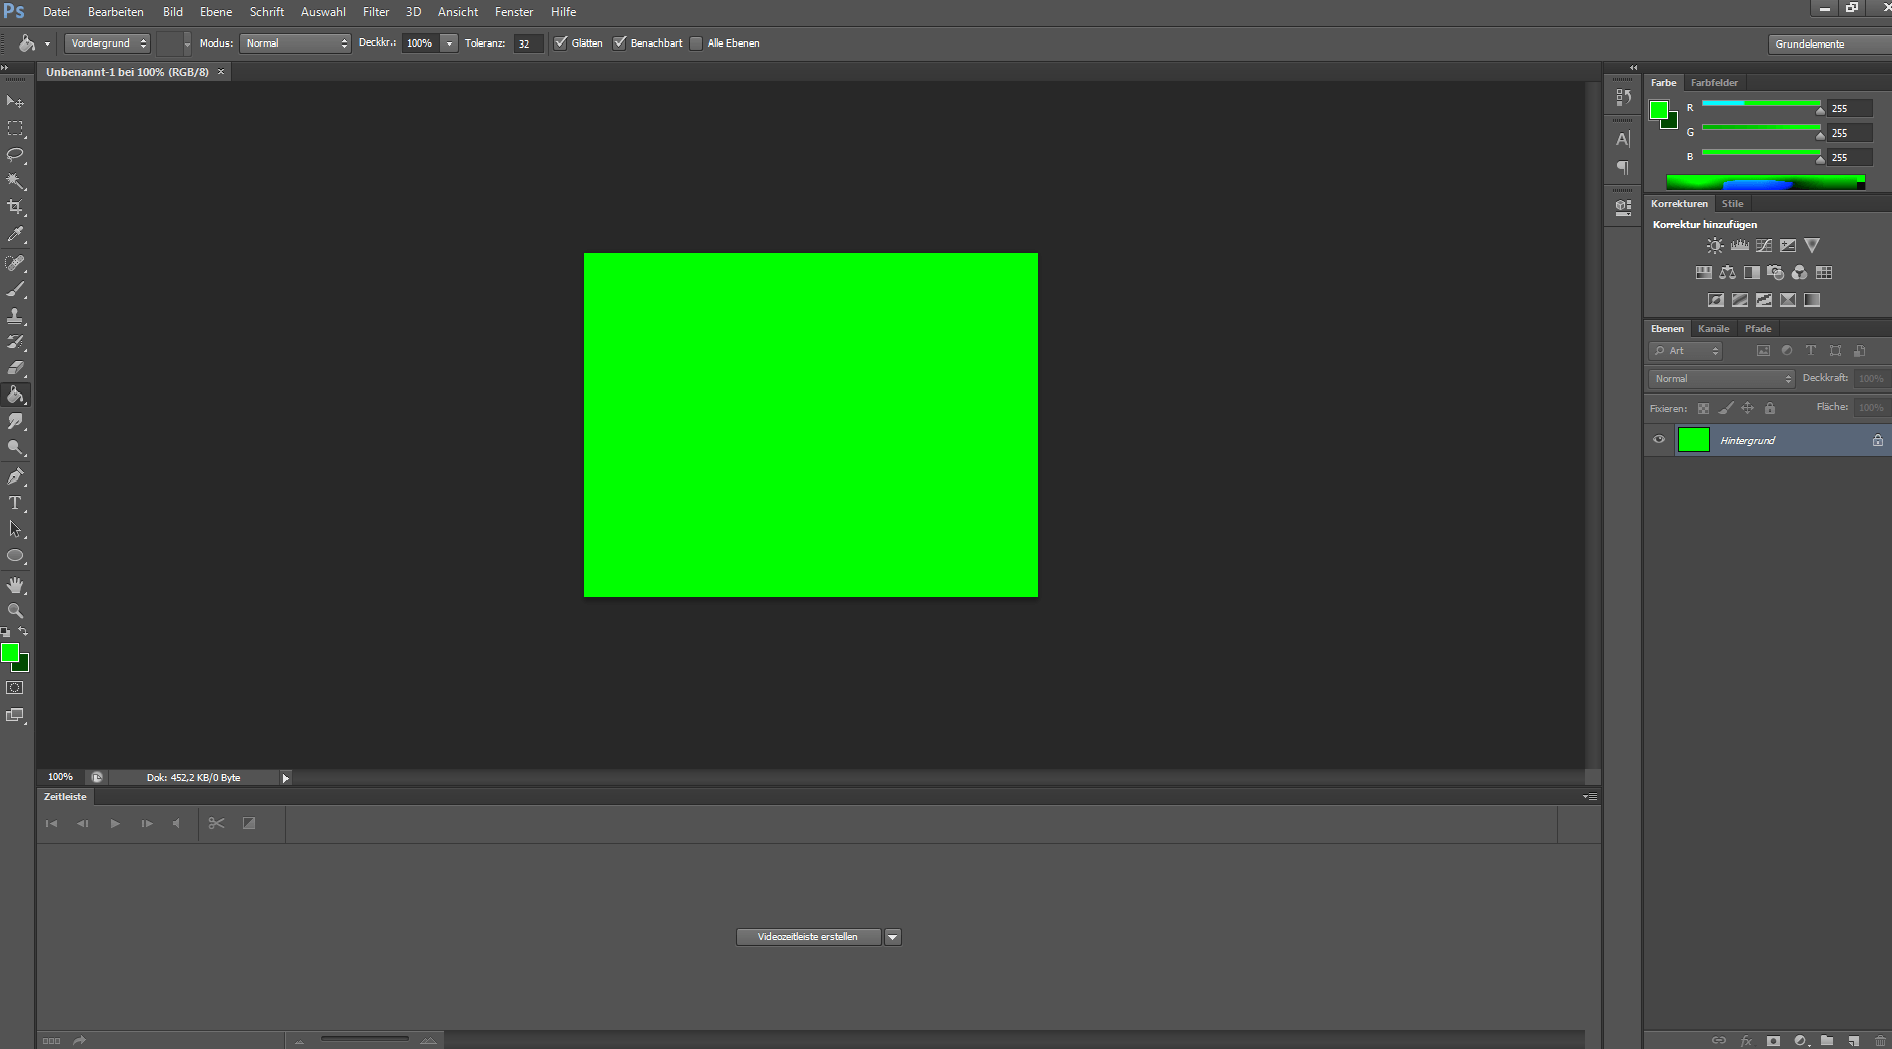
Task: Select the Crop tool
Action: coord(15,207)
